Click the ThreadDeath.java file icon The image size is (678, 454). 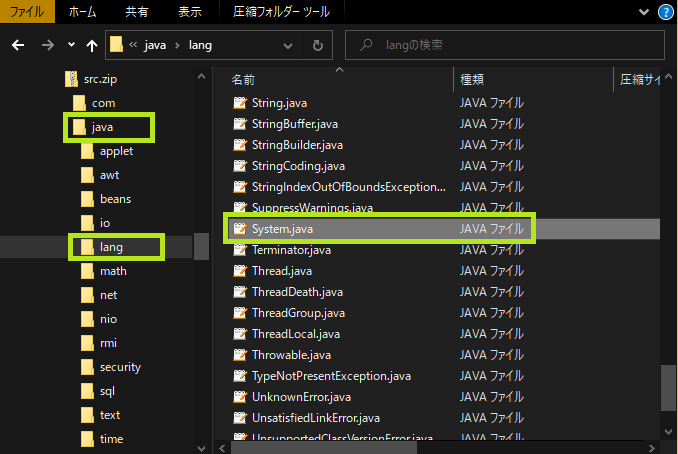240,292
